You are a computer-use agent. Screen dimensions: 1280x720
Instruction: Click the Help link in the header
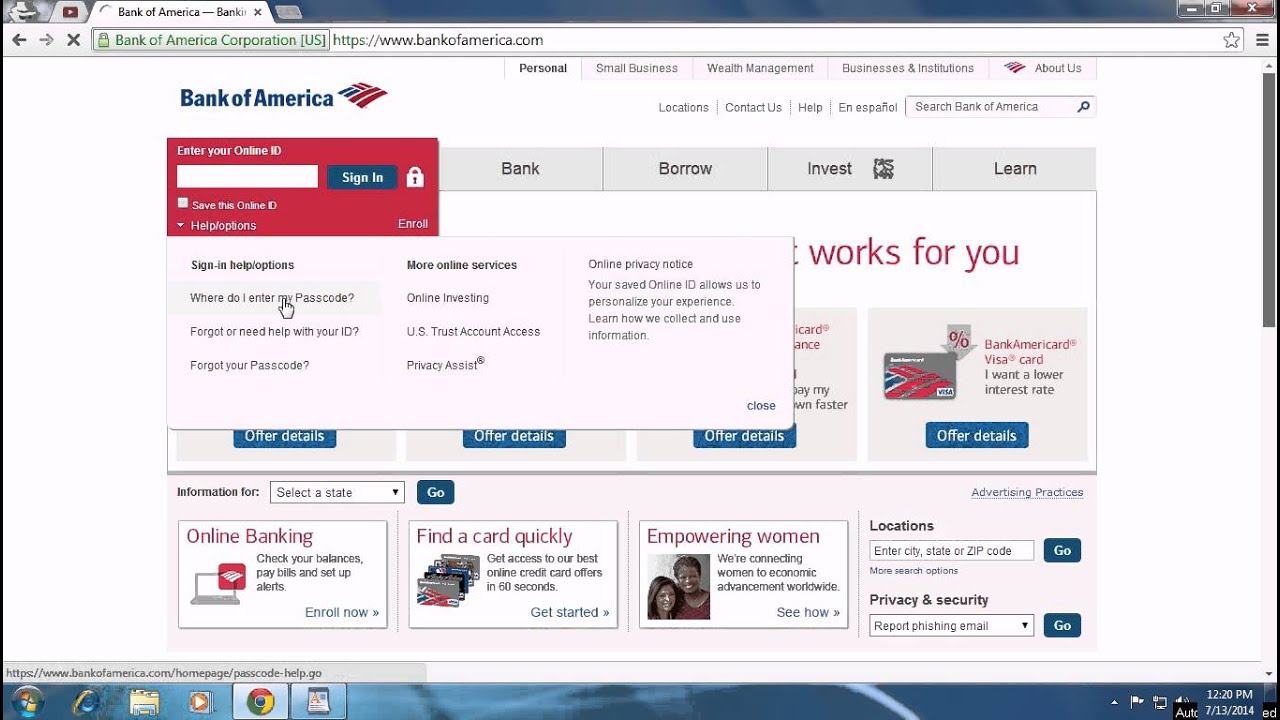[810, 107]
